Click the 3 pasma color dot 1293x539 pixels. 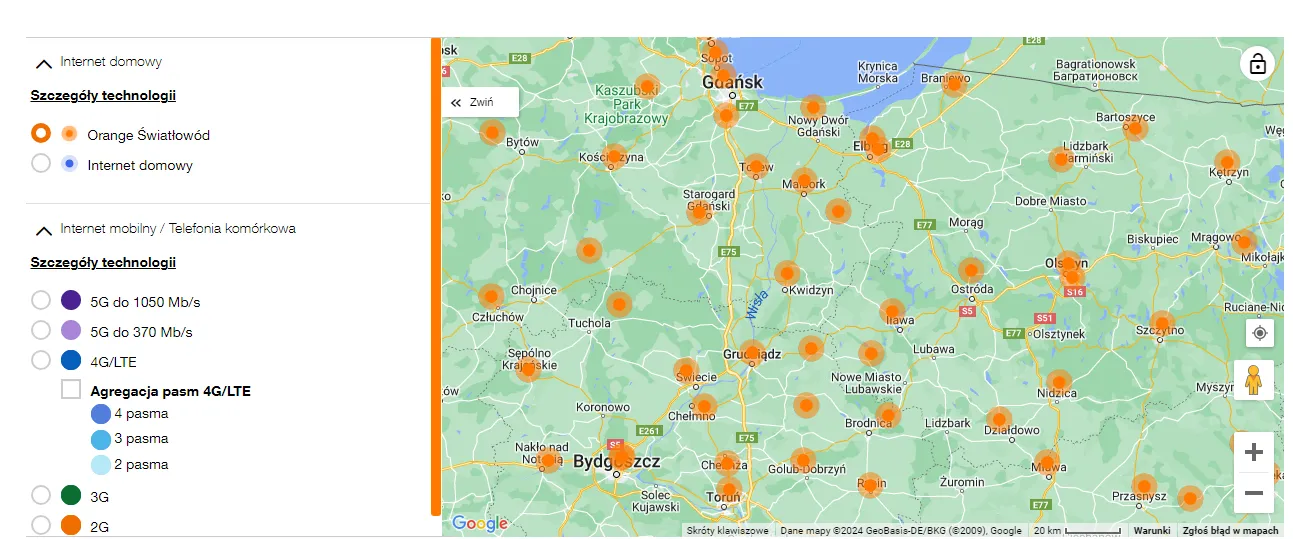tap(101, 439)
